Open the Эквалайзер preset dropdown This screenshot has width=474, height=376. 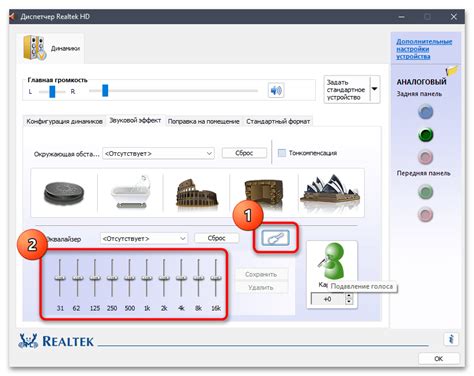tap(144, 239)
